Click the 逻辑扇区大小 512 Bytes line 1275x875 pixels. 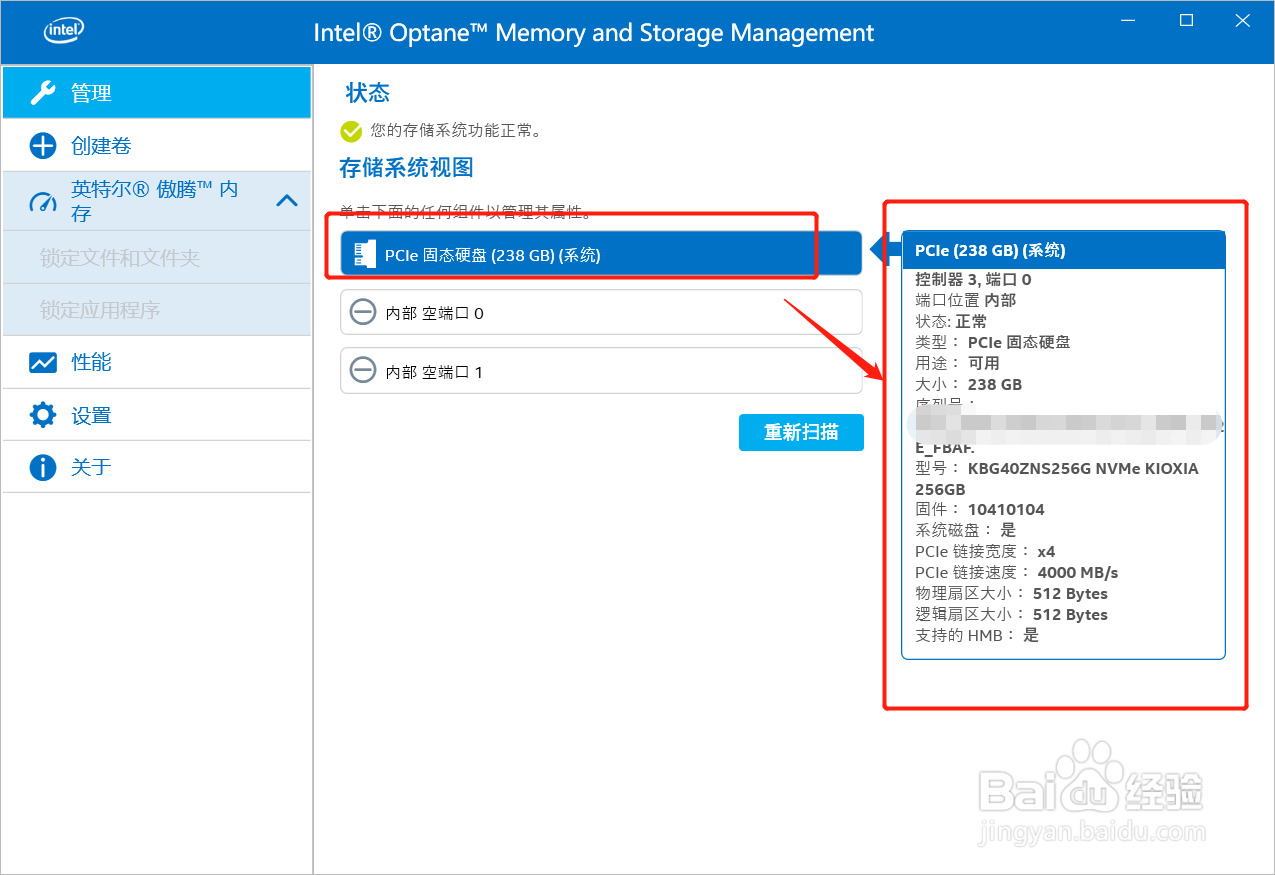coord(1011,615)
